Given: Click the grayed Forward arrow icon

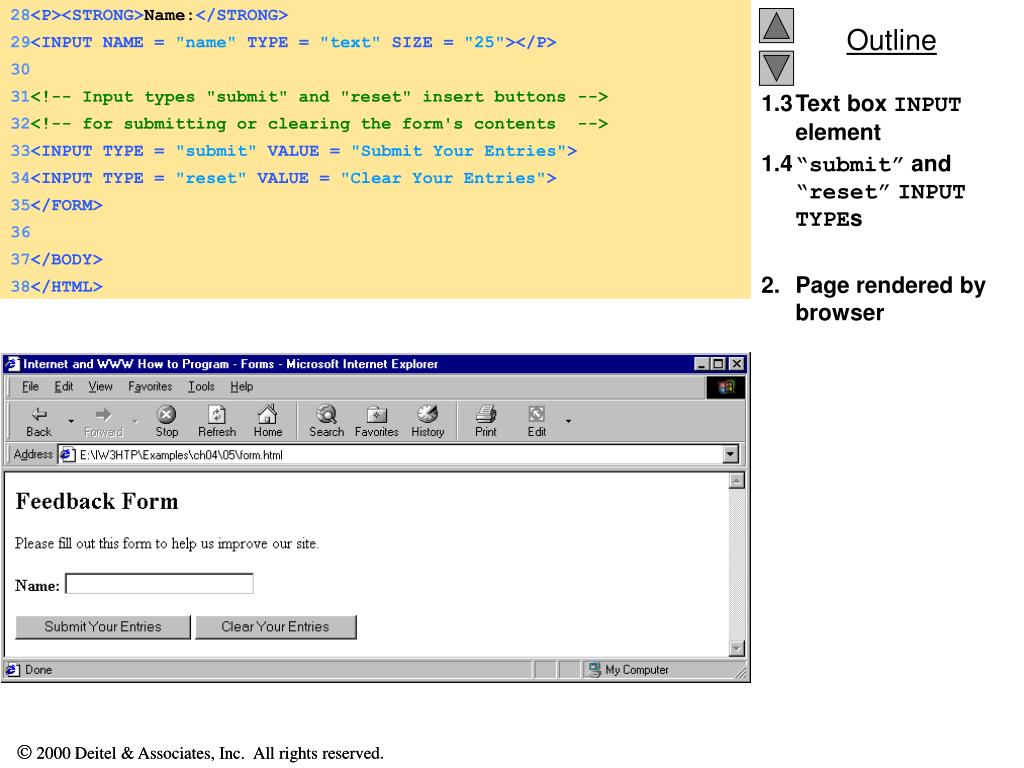Looking at the screenshot, I should (103, 414).
